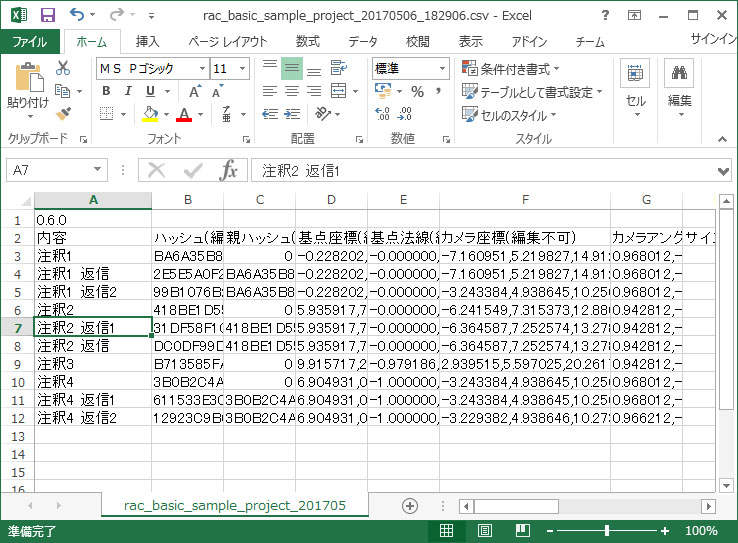This screenshot has width=738, height=543.
Task: Click the percent style icon
Action: click(417, 92)
